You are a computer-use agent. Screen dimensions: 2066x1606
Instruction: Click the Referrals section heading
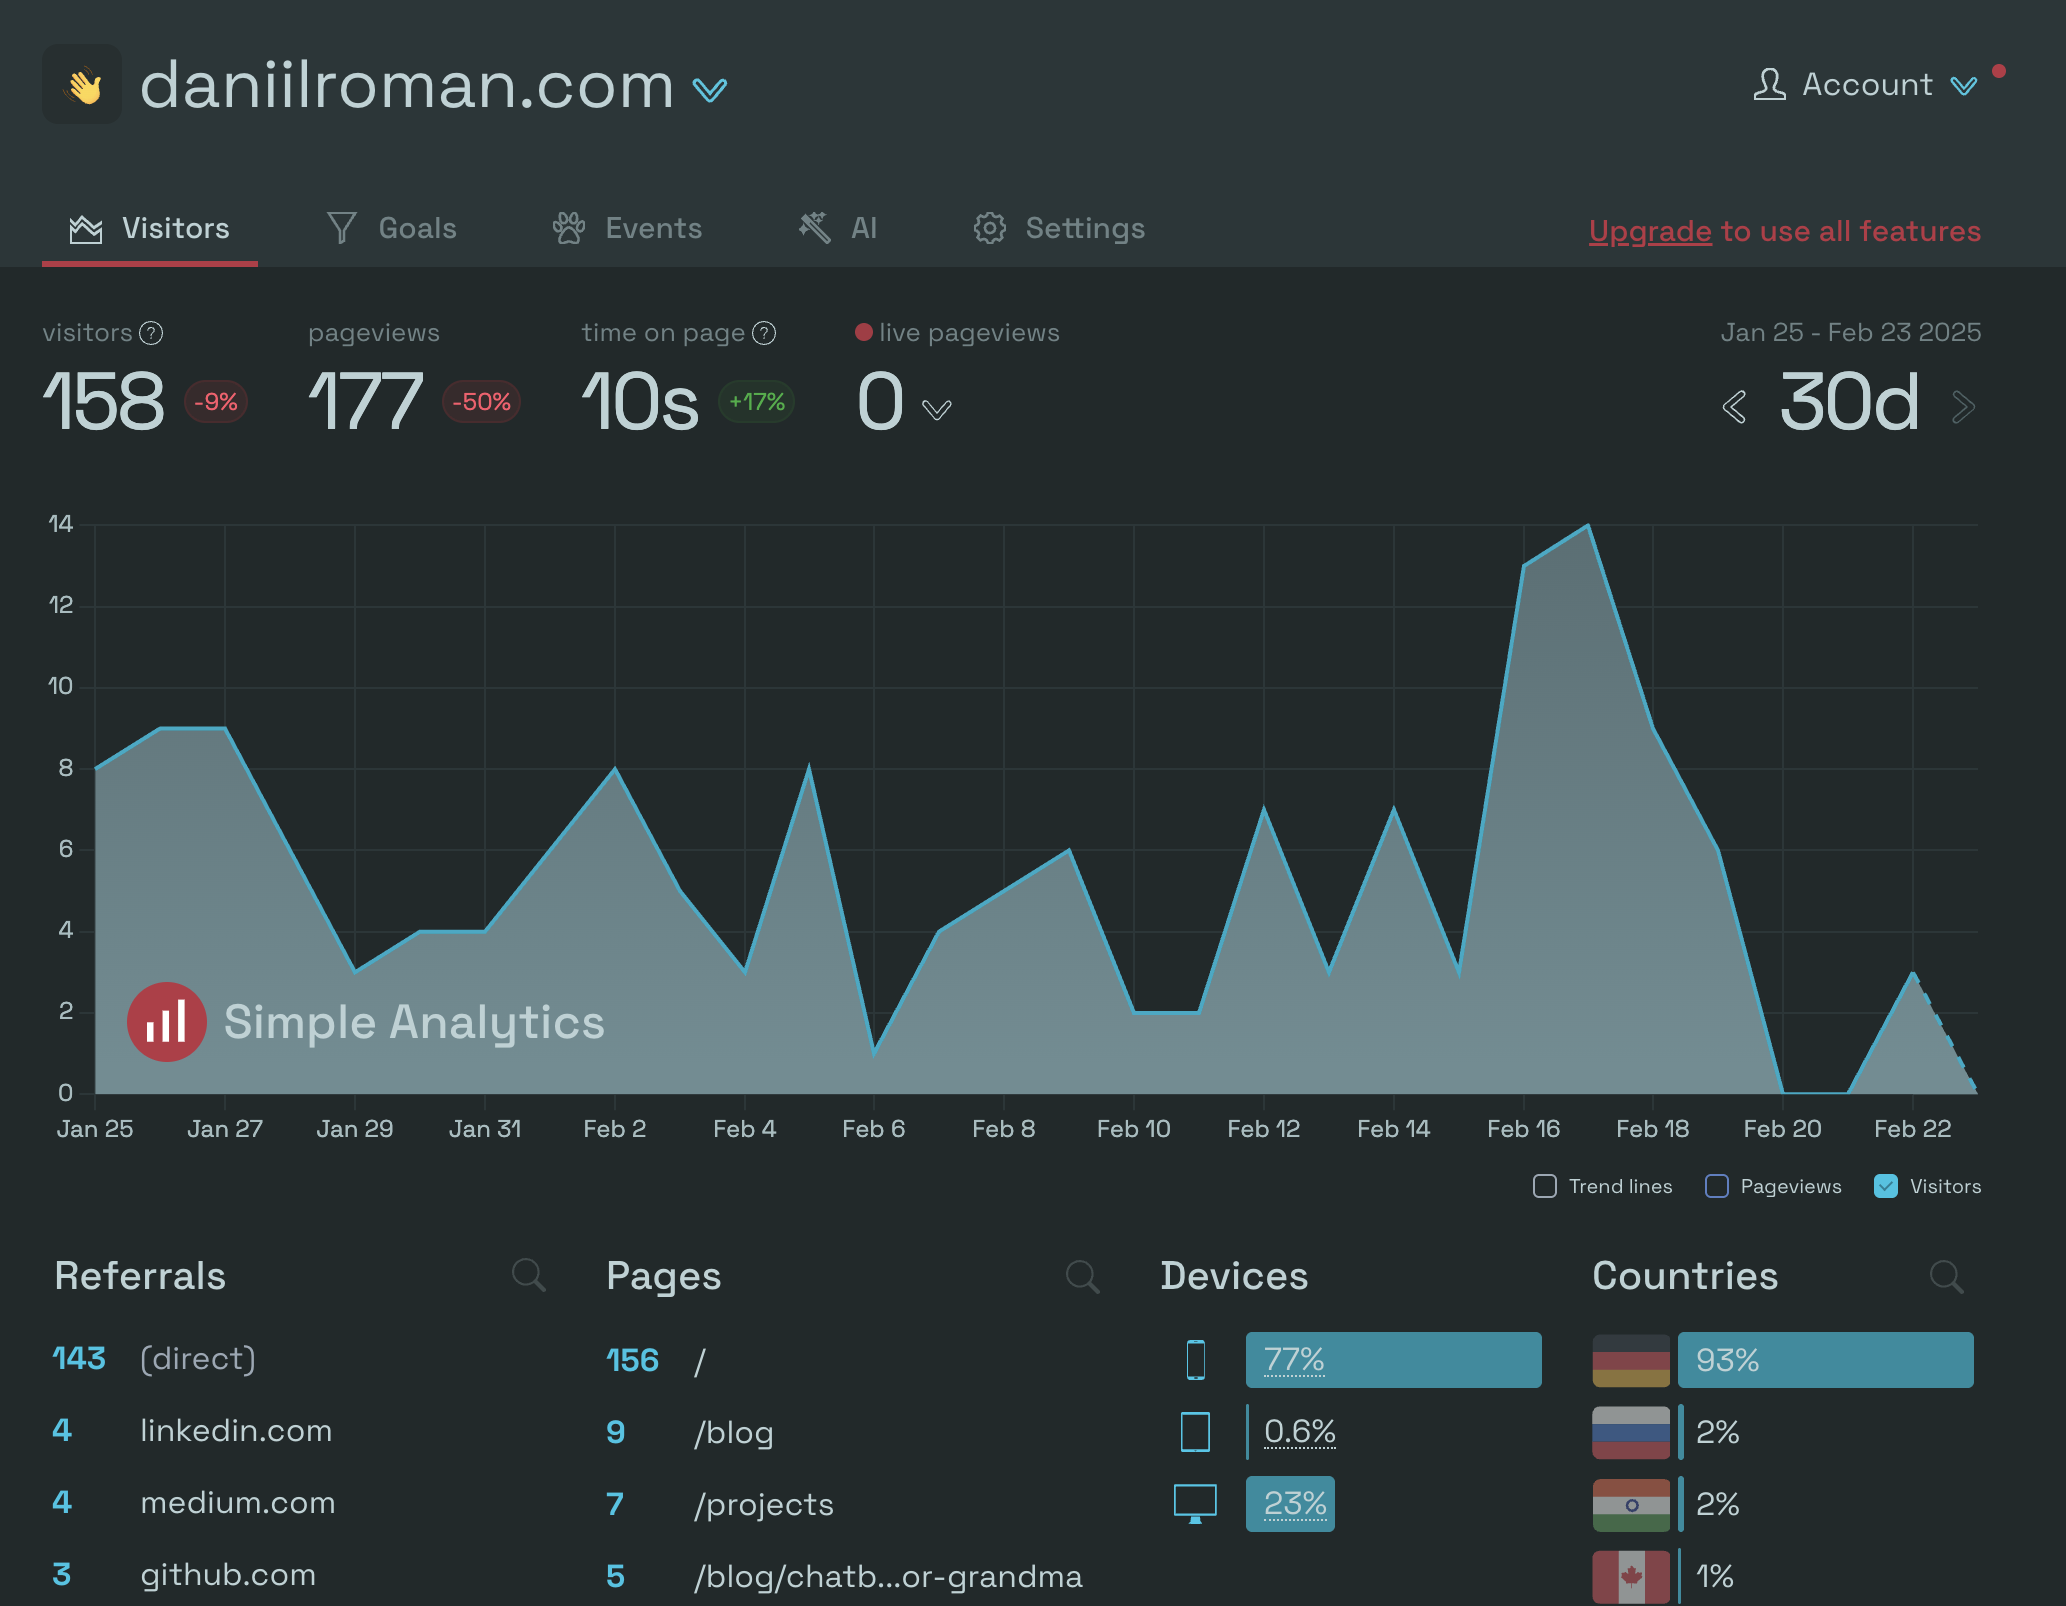pos(140,1276)
